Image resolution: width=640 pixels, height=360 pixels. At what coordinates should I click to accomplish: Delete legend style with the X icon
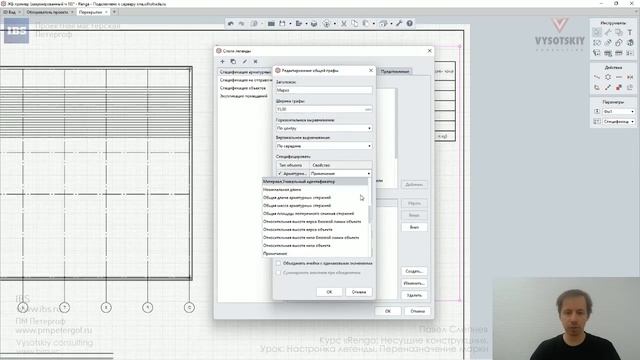[x=256, y=62]
